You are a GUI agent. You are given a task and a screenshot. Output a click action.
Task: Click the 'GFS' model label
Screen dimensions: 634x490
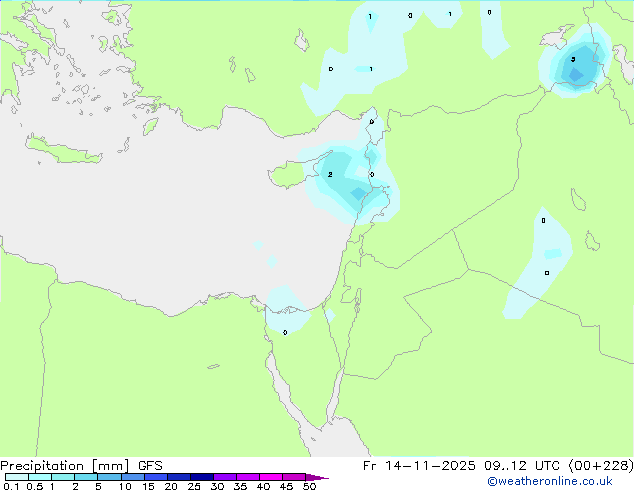150,466
